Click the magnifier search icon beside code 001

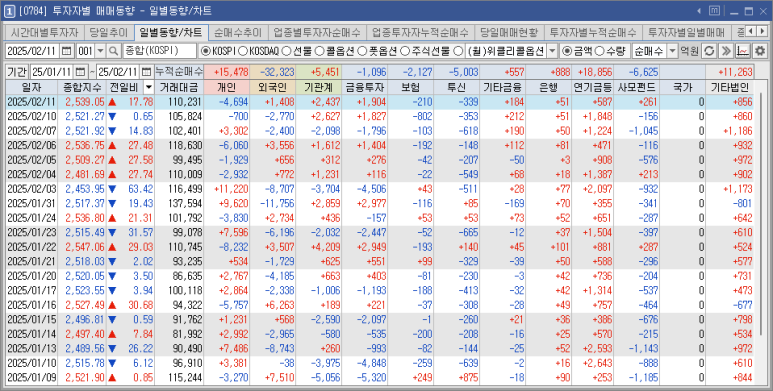coord(113,50)
